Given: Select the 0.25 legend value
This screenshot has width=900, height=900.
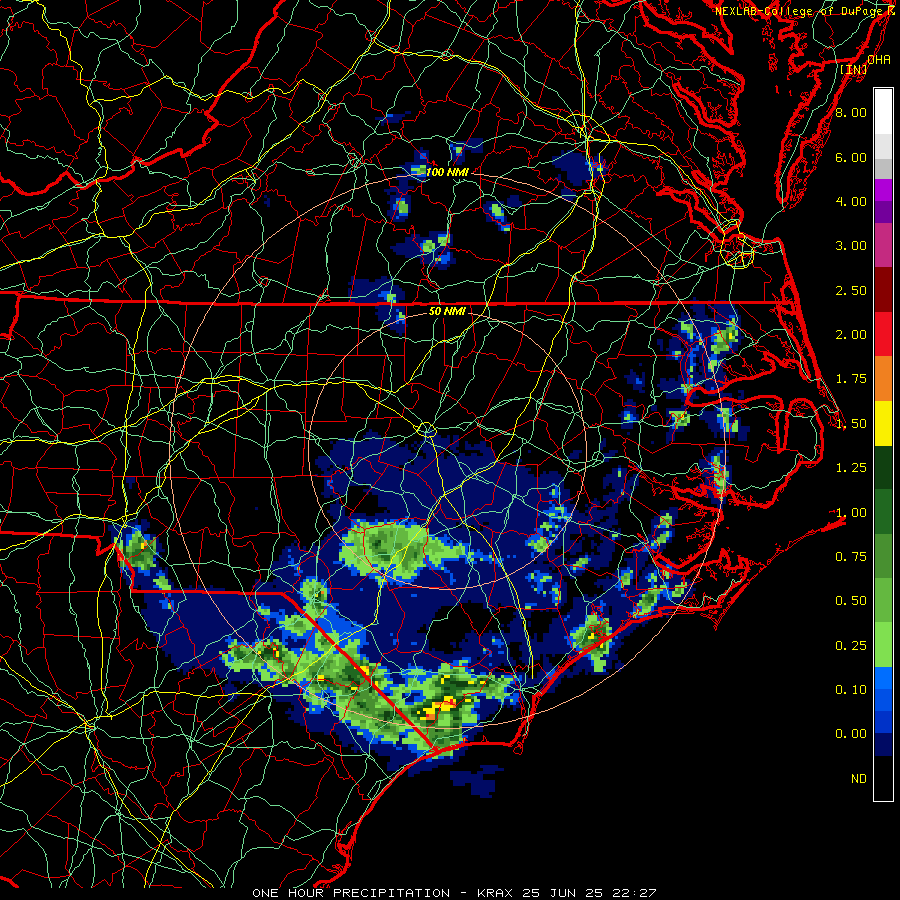Looking at the screenshot, I should point(851,646).
